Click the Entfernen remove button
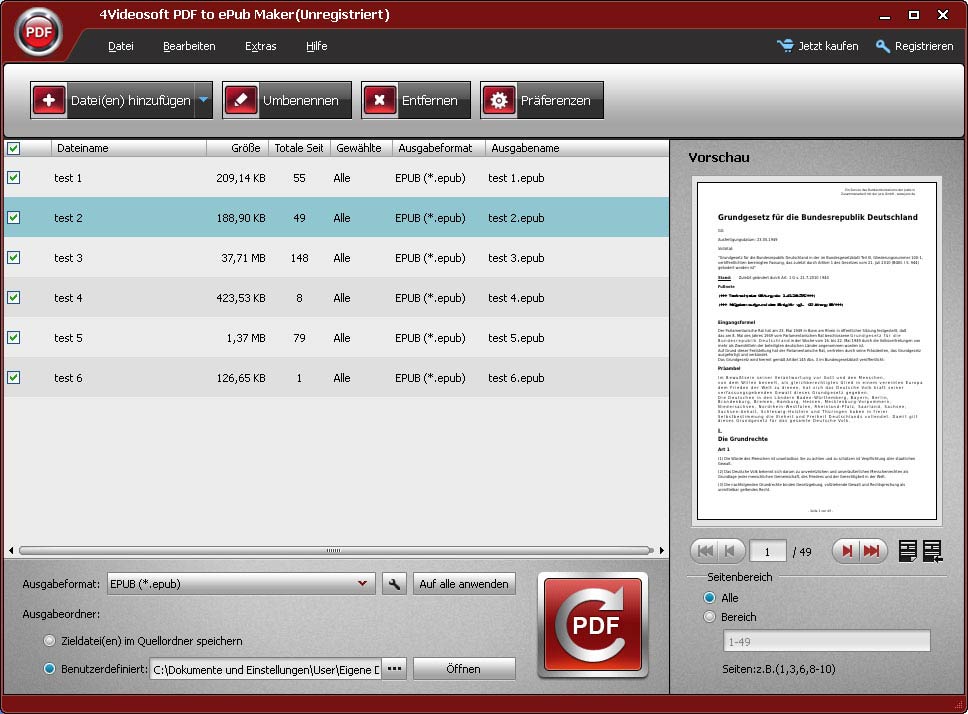Viewport: 968px width, 714px height. pyautogui.click(x=415, y=100)
